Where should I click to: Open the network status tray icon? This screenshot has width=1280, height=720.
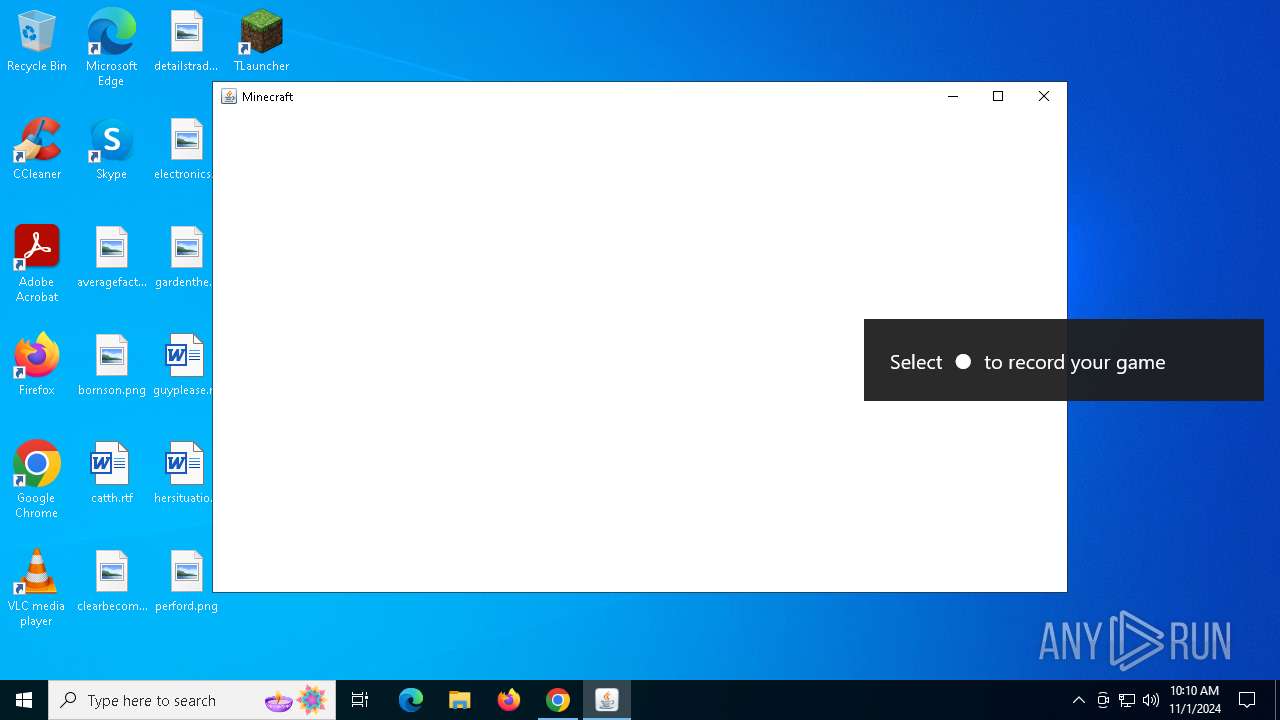coord(1127,700)
